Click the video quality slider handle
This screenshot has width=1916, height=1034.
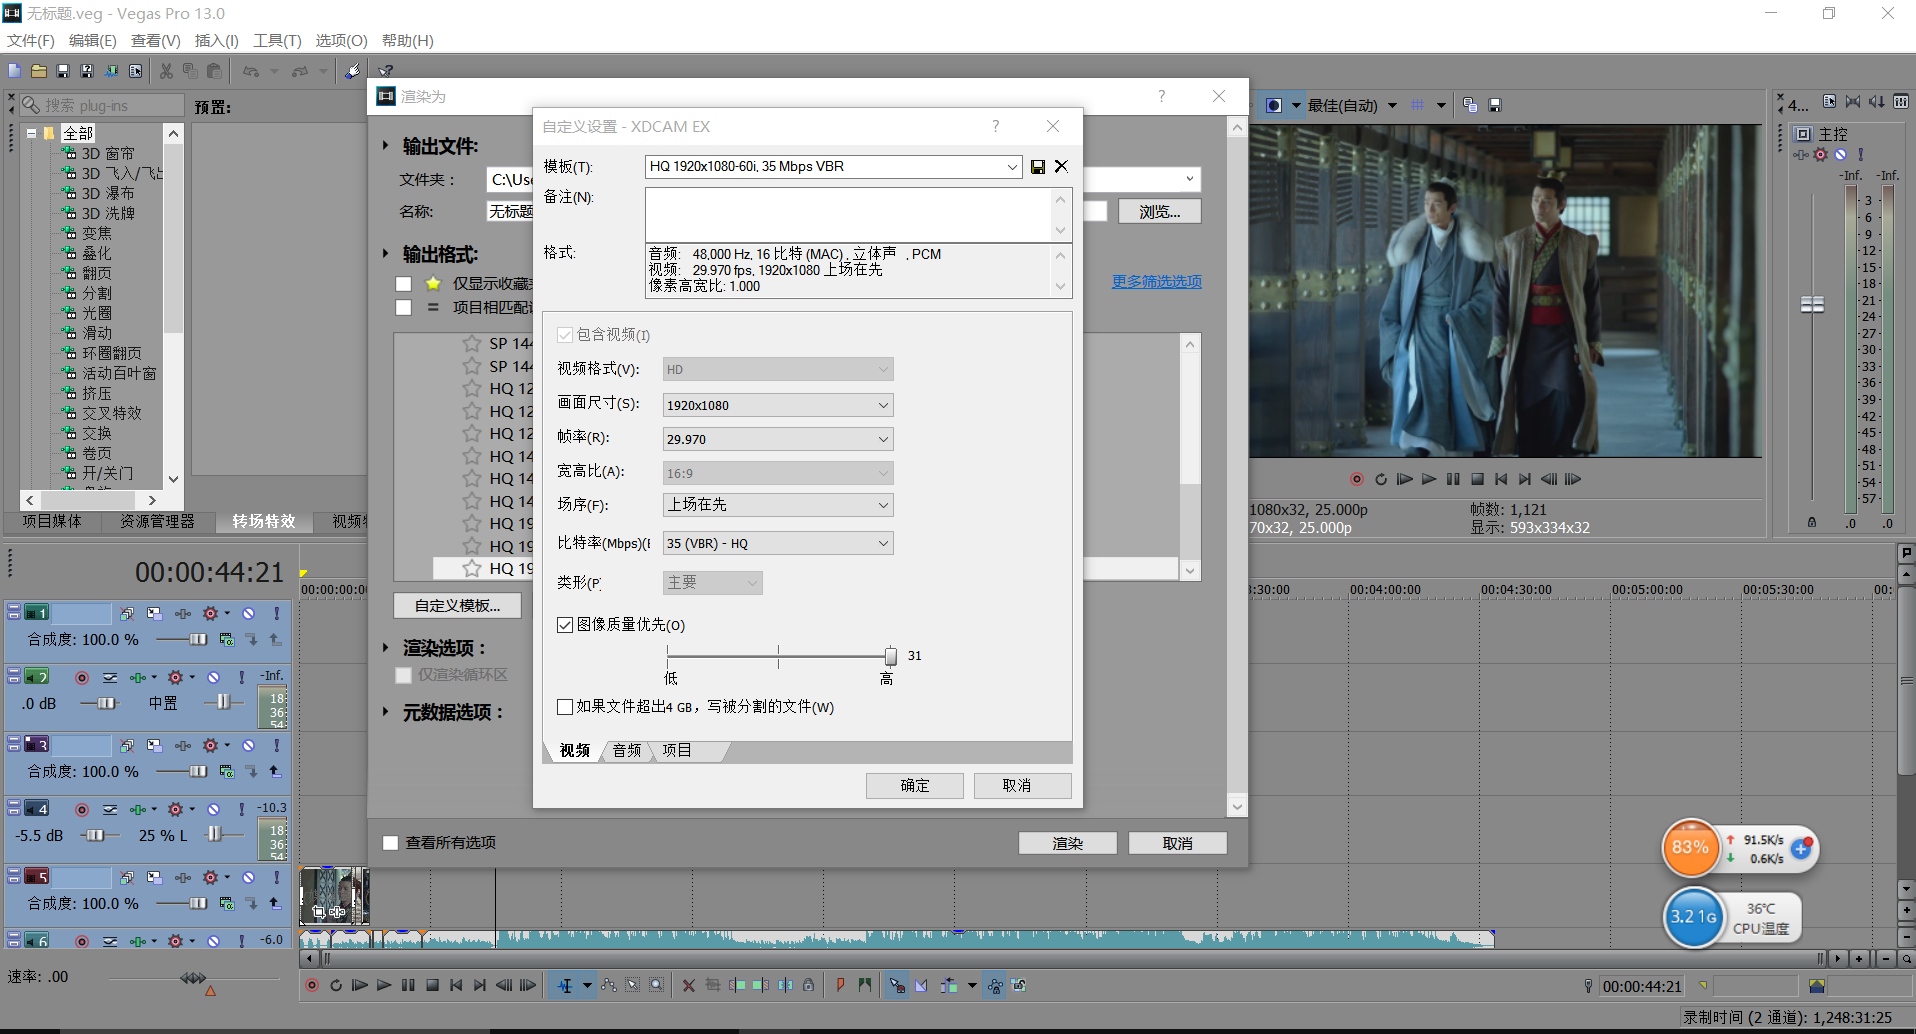[890, 656]
